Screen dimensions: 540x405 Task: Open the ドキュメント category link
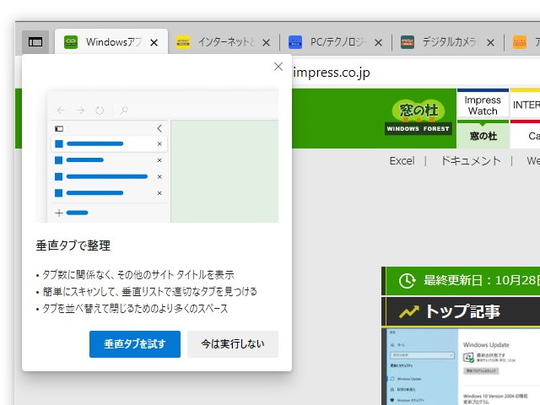[471, 161]
